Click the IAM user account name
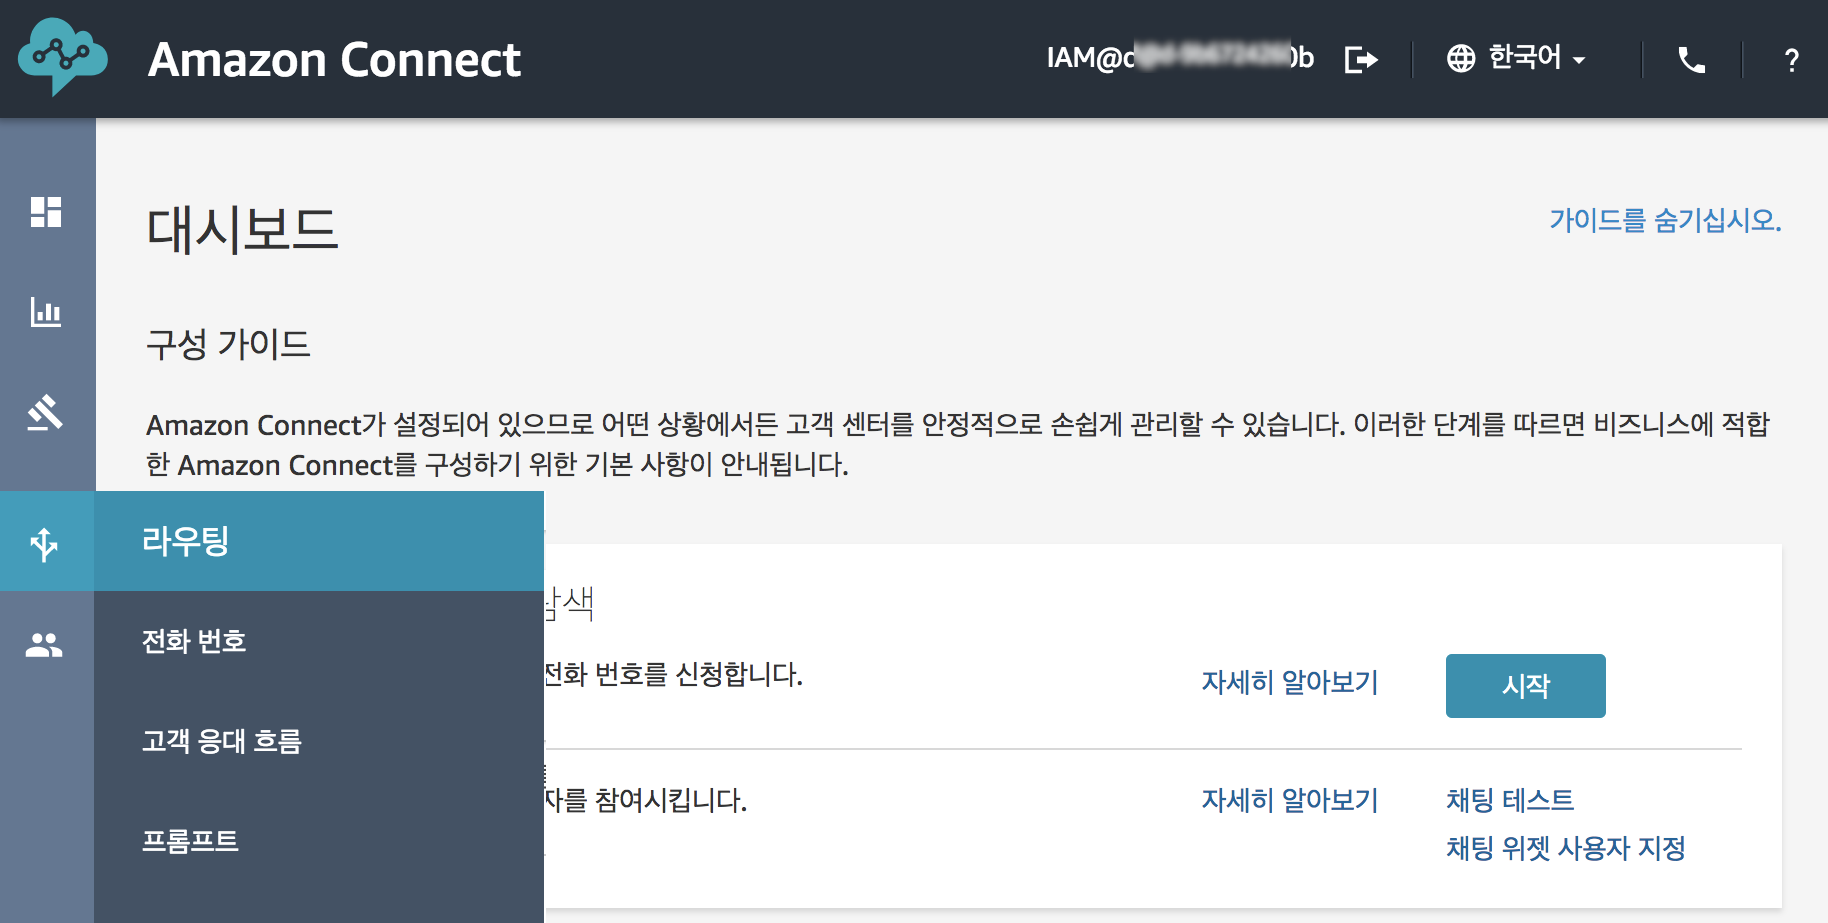The width and height of the screenshot is (1828, 923). (1180, 58)
